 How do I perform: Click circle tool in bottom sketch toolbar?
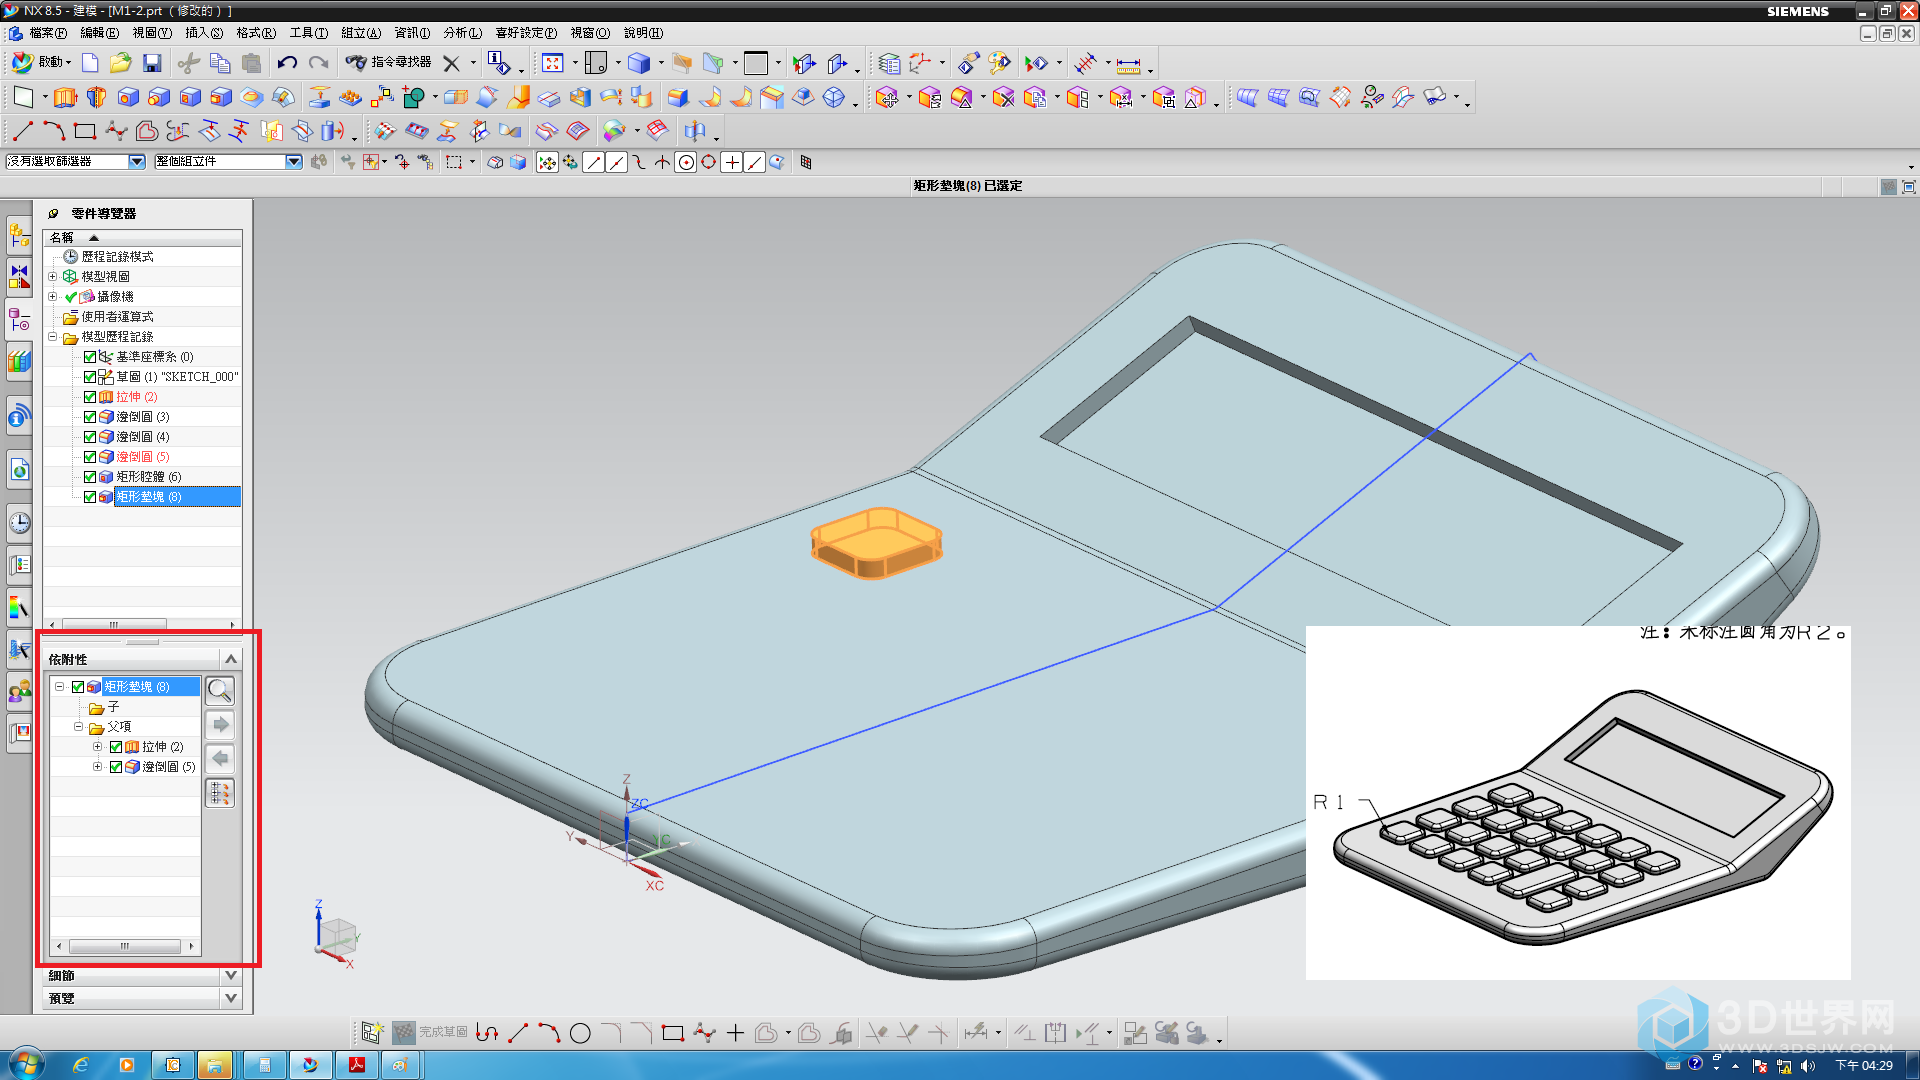[x=580, y=1033]
